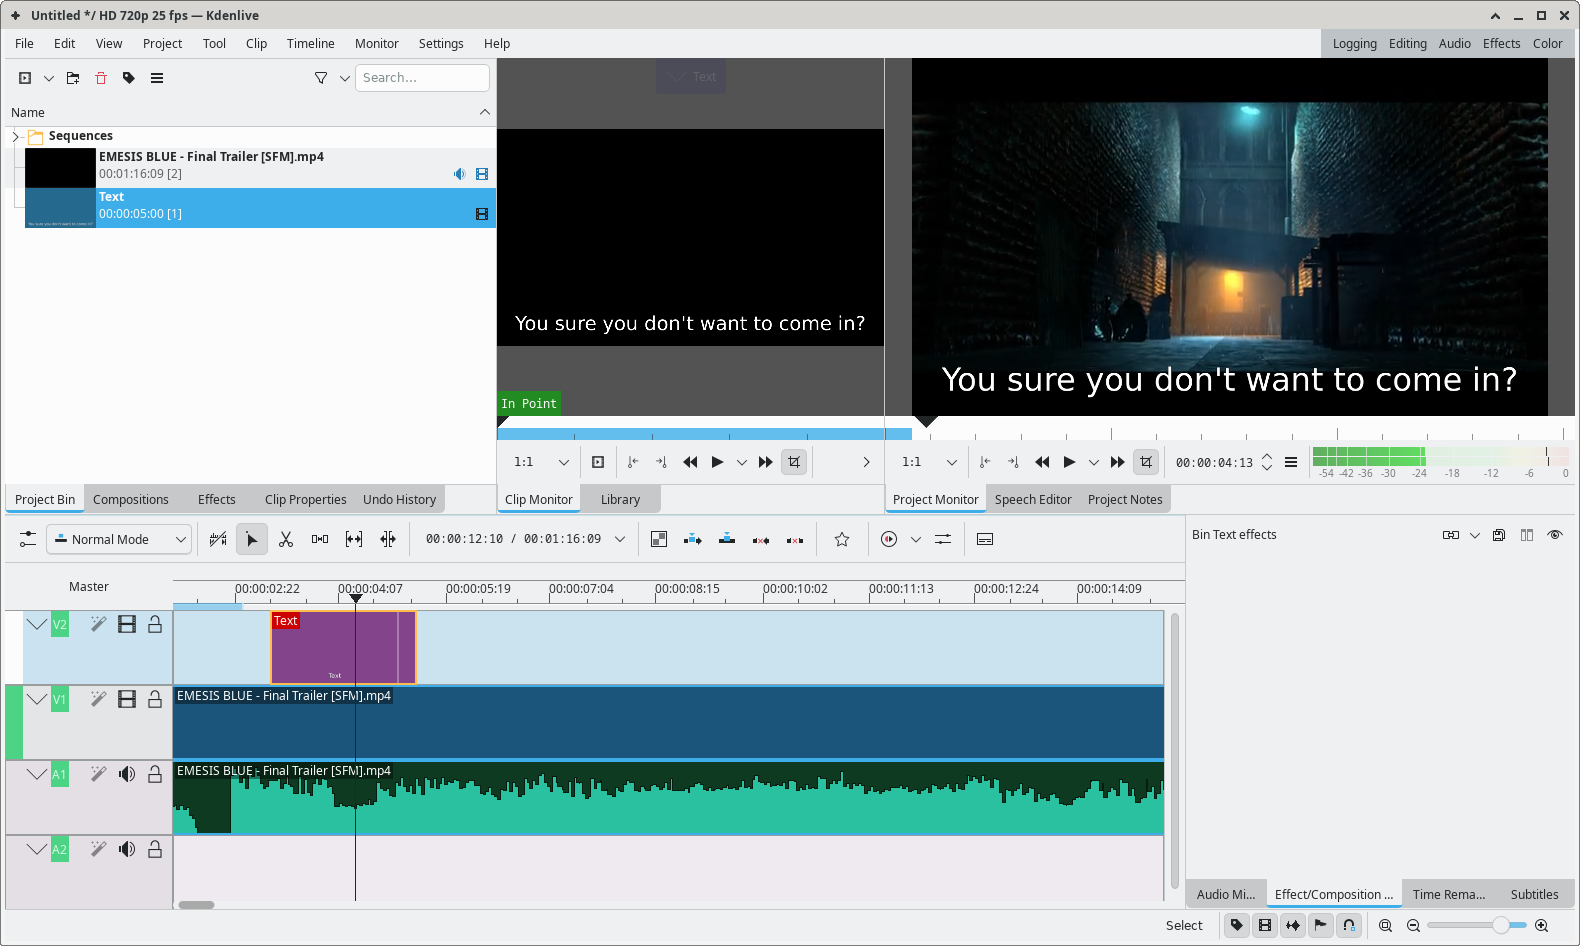1580x946 pixels.
Task: Click the project bin search field
Action: [x=422, y=78]
